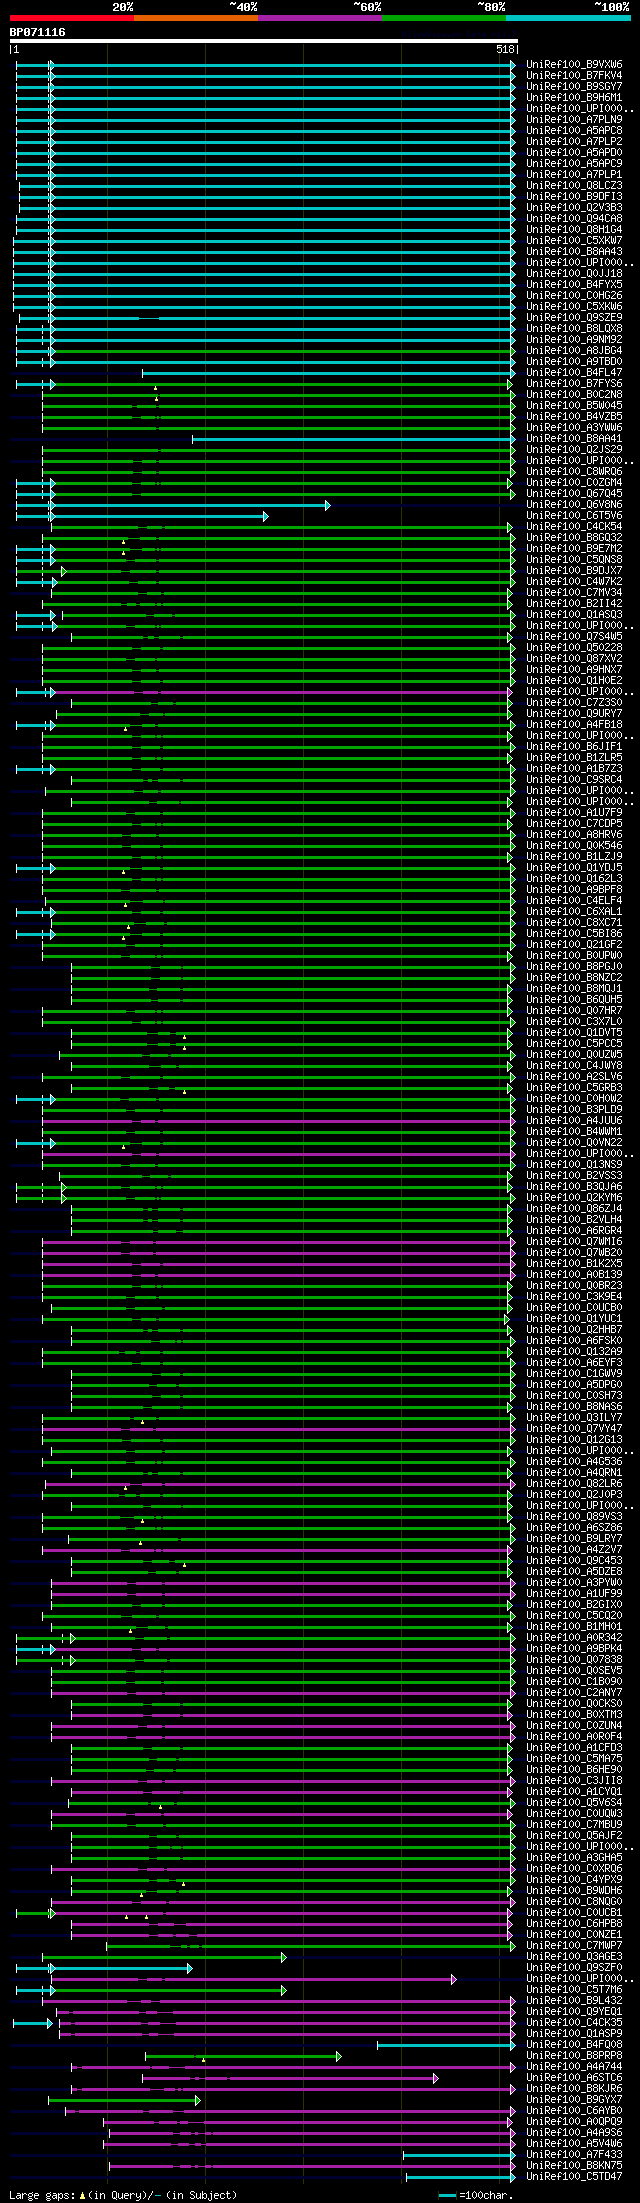Click the purple ~60% identity color bar
This screenshot has width=640, height=2203.
(x=320, y=18)
